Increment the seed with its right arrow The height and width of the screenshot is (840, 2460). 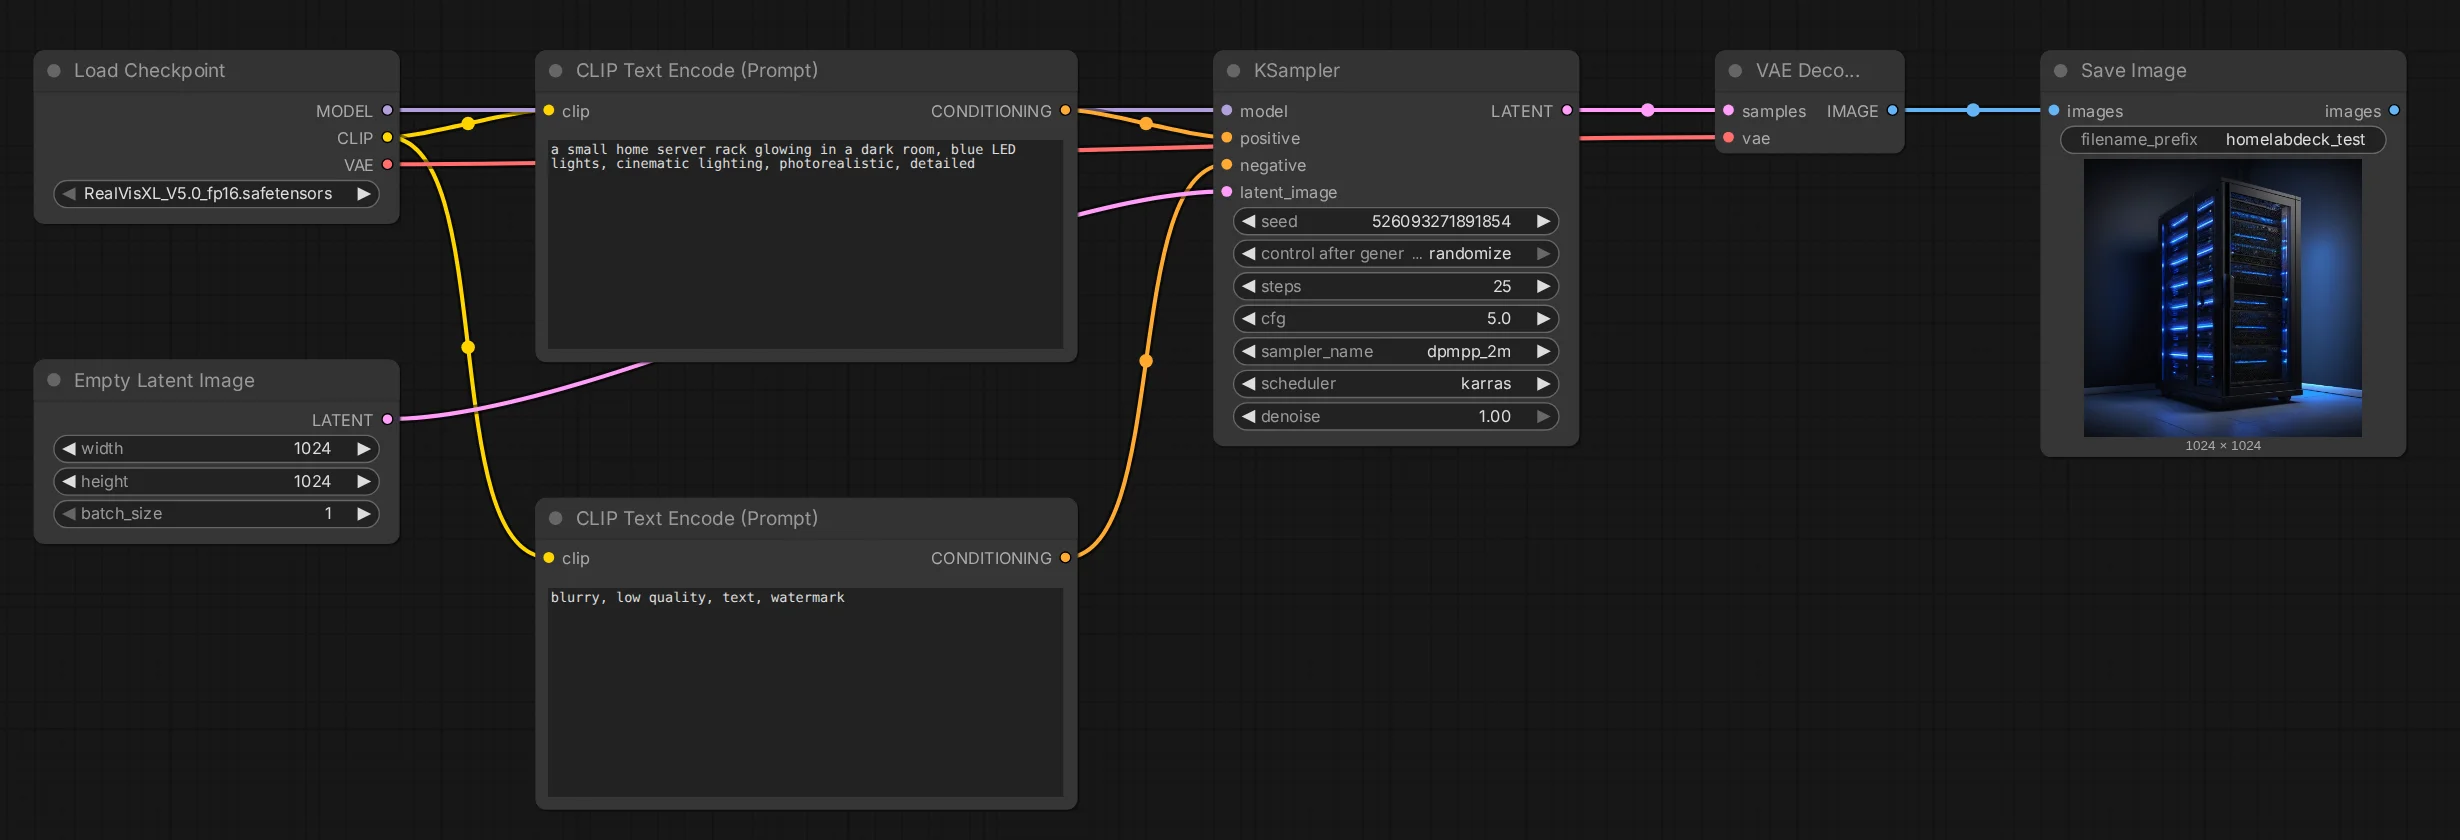(1543, 222)
